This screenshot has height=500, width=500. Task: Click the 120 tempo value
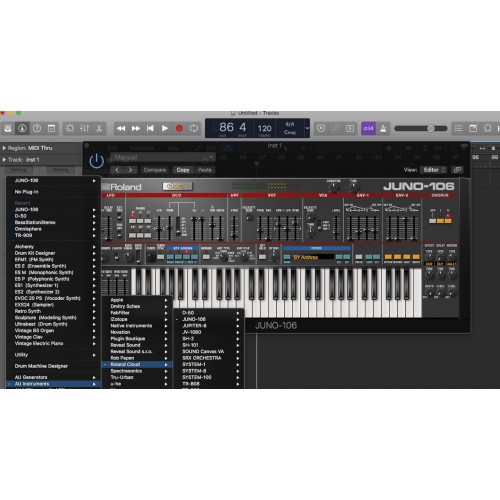click(x=264, y=128)
